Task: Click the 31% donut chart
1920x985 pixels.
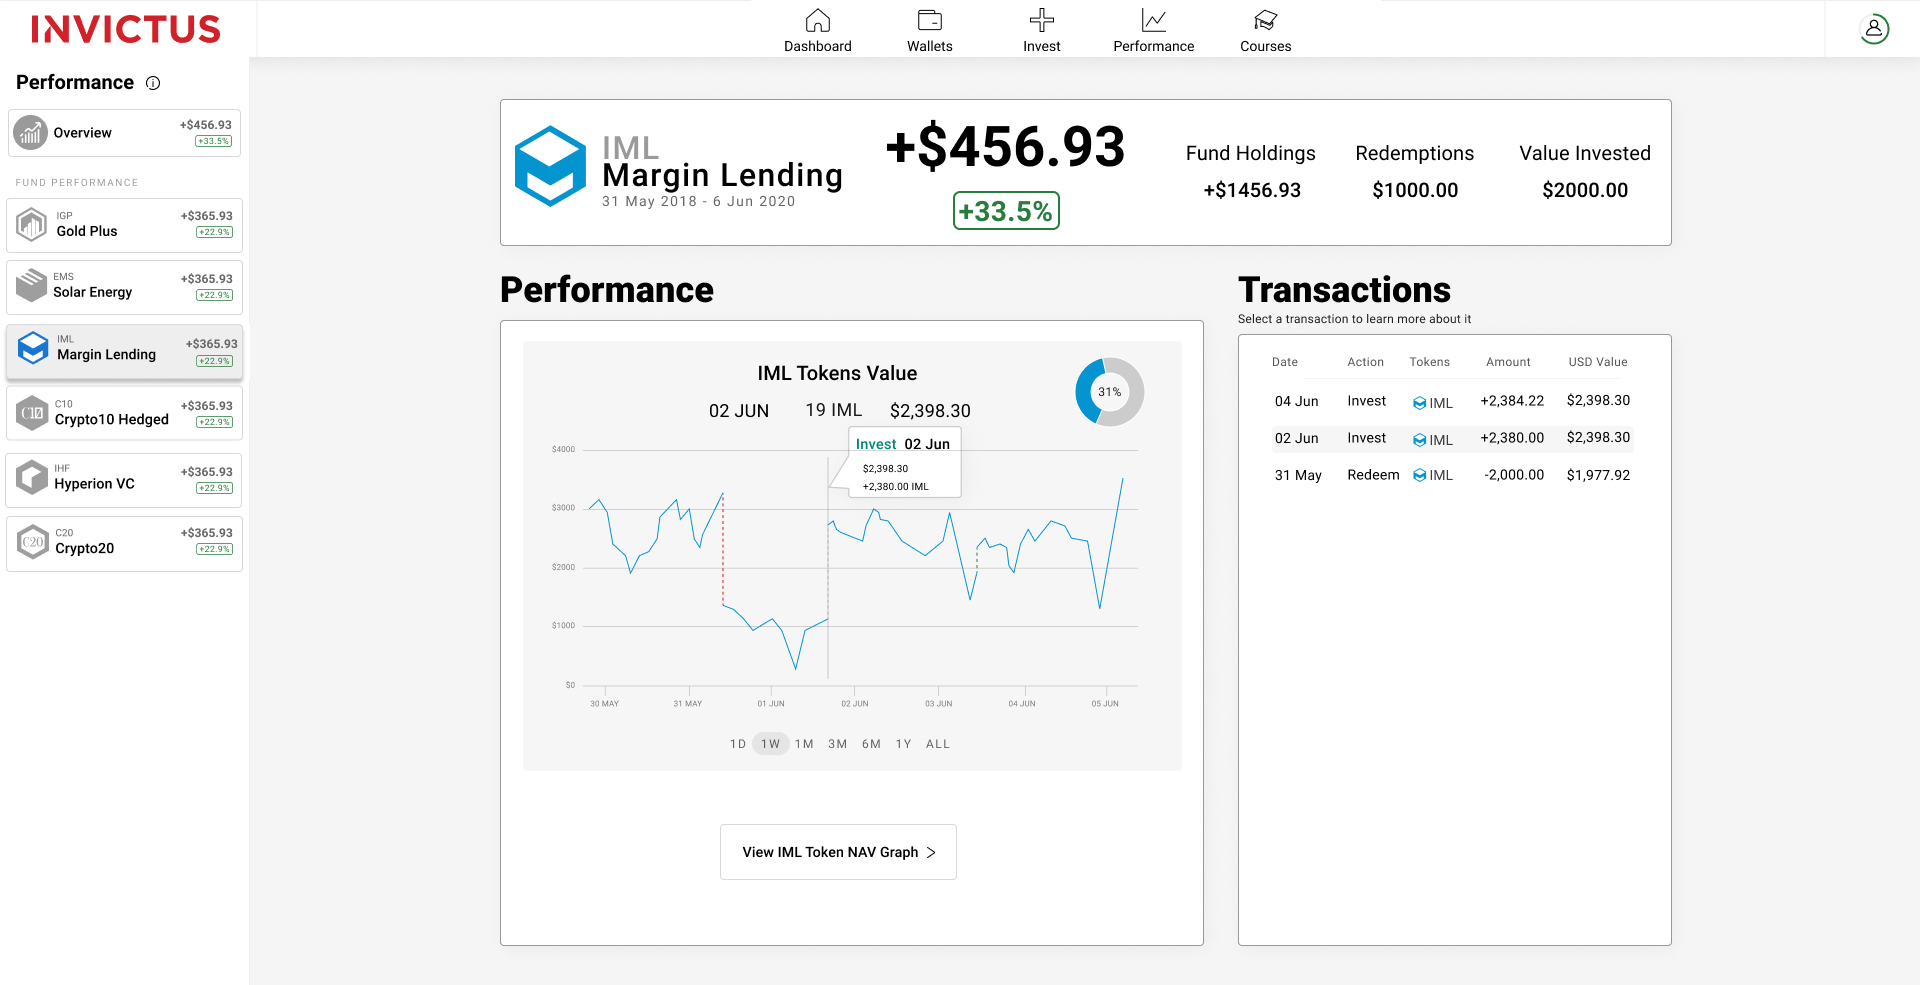Action: [x=1109, y=392]
